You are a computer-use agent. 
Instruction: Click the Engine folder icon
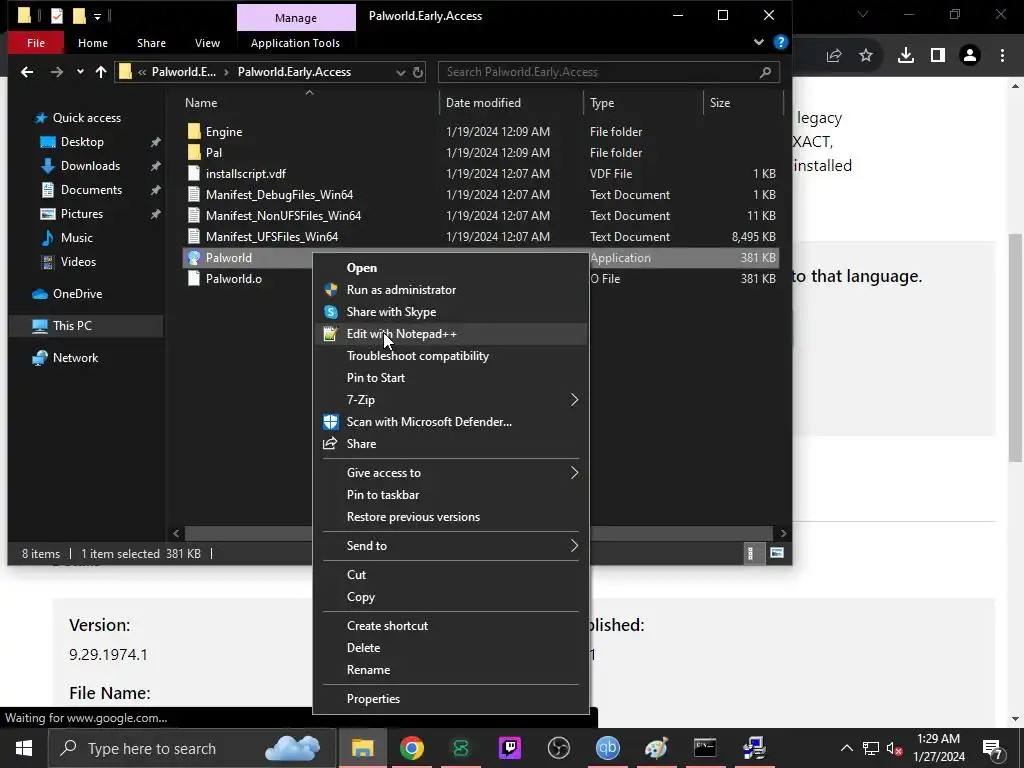point(193,131)
